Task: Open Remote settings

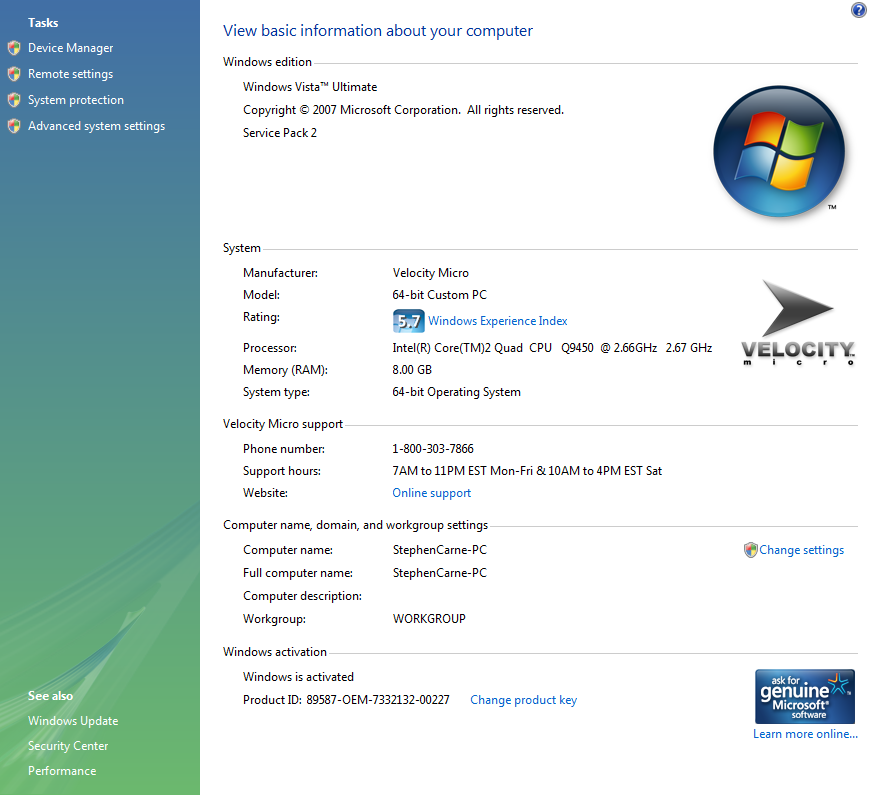Action: point(70,74)
